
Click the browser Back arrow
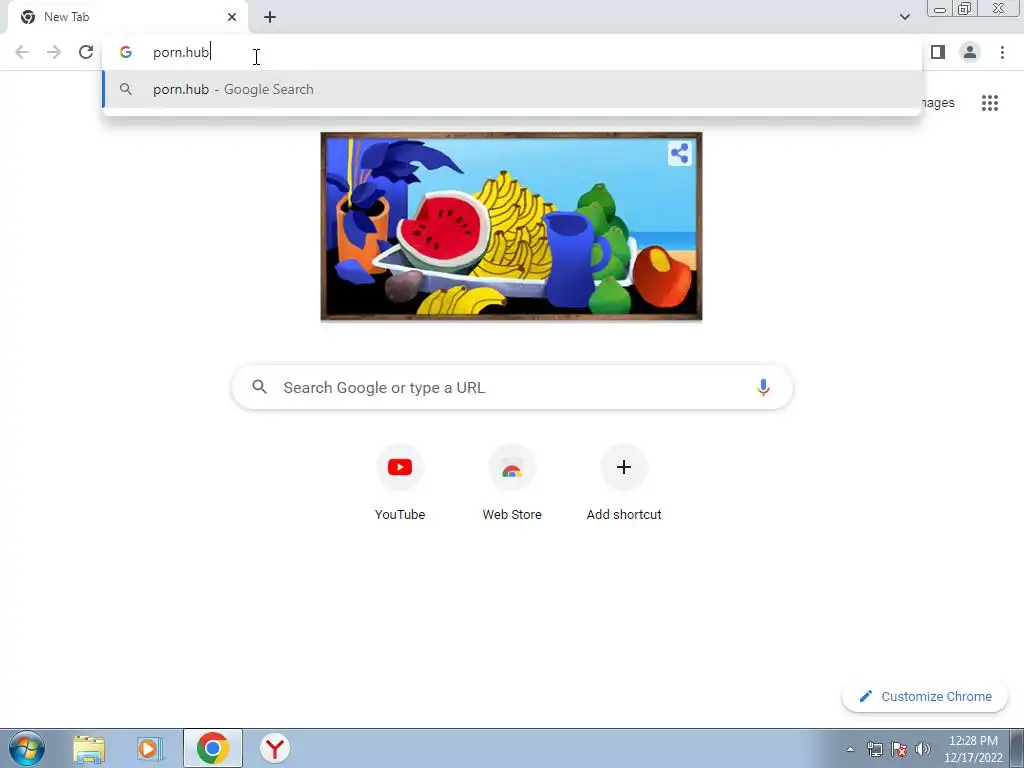[22, 52]
